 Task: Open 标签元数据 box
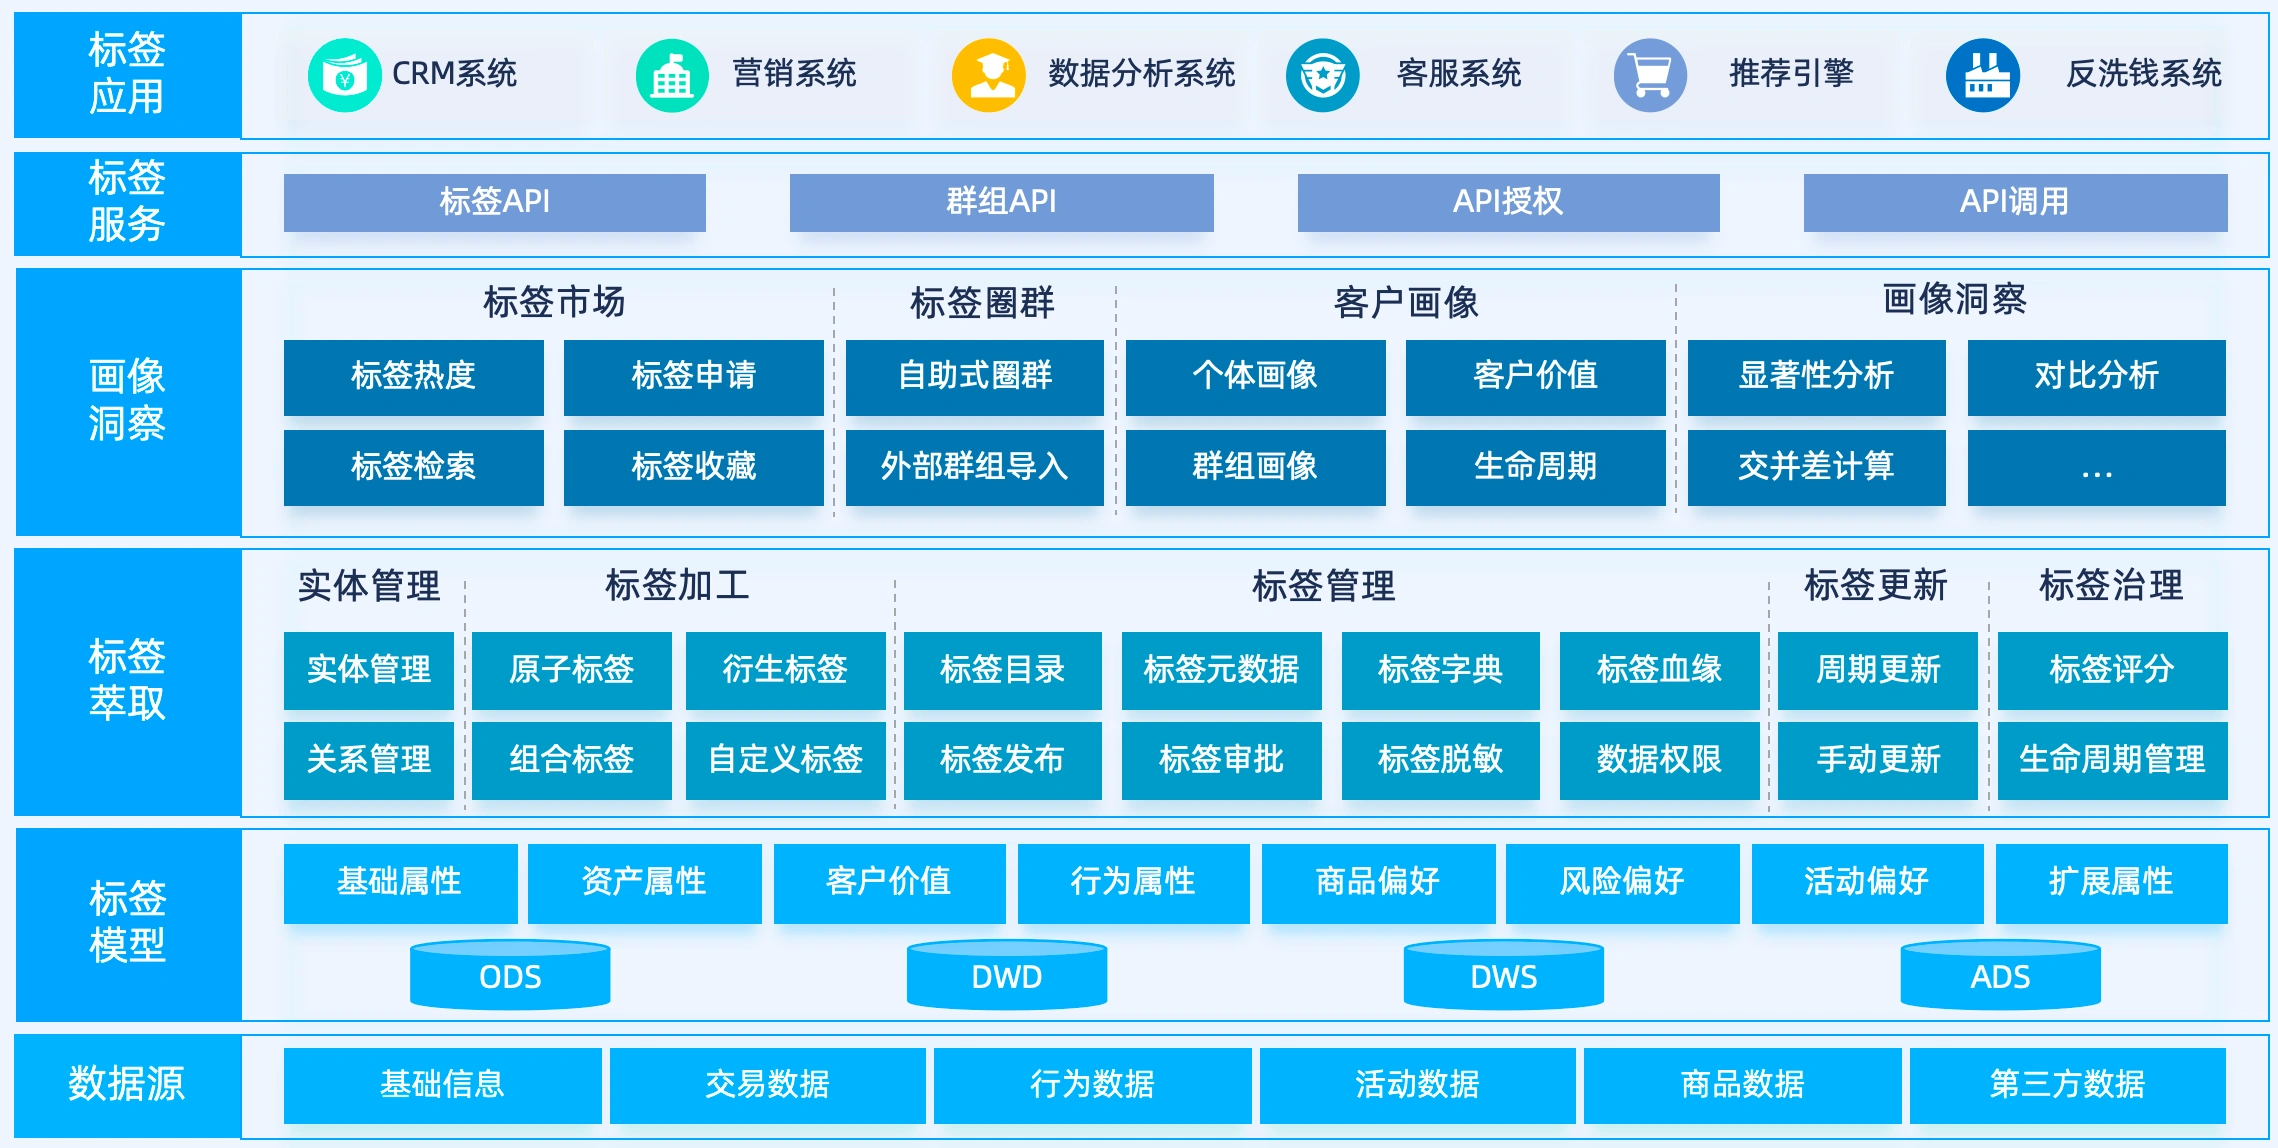pyautogui.click(x=1222, y=670)
